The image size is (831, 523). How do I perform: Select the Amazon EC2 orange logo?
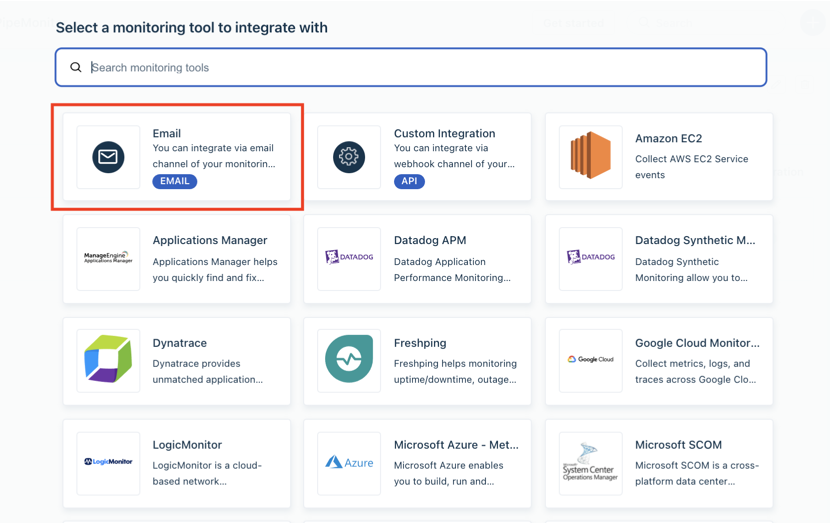tap(590, 155)
